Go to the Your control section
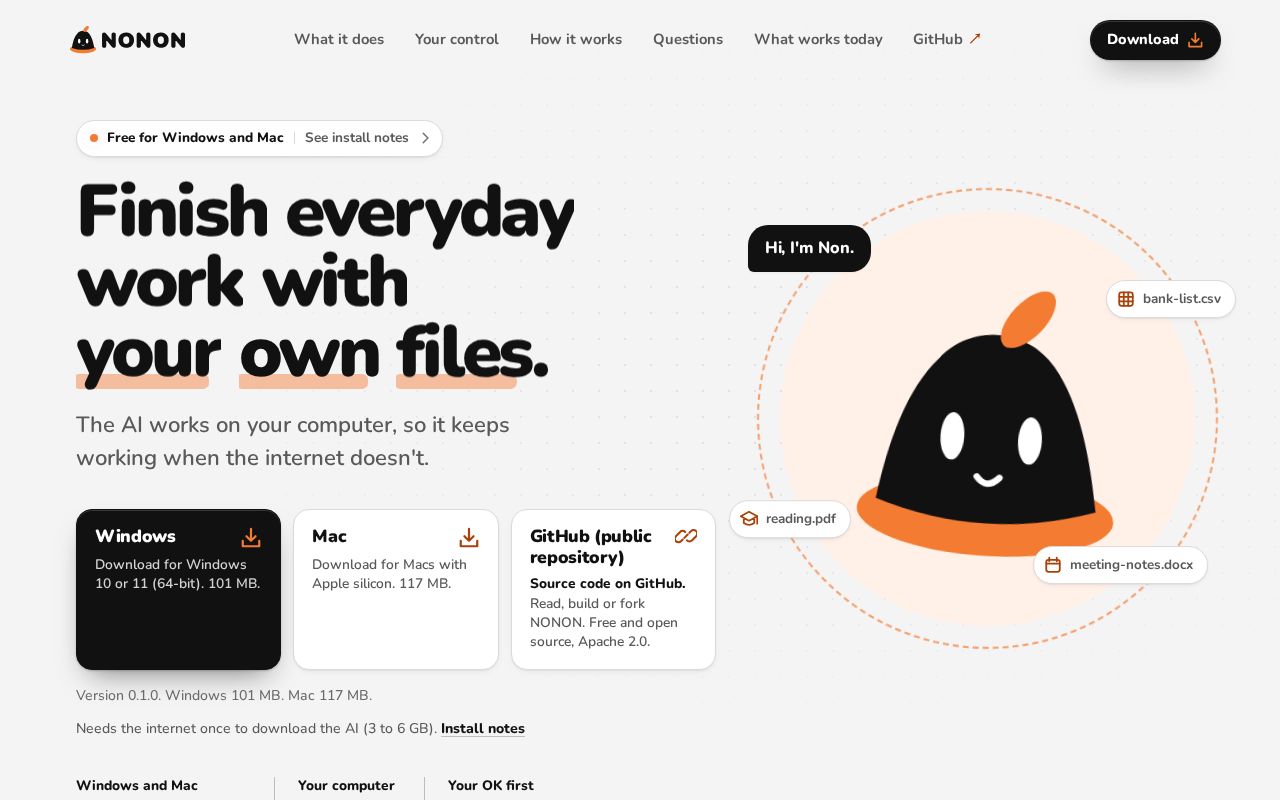Screen dimensions: 1280x800 (457, 39)
